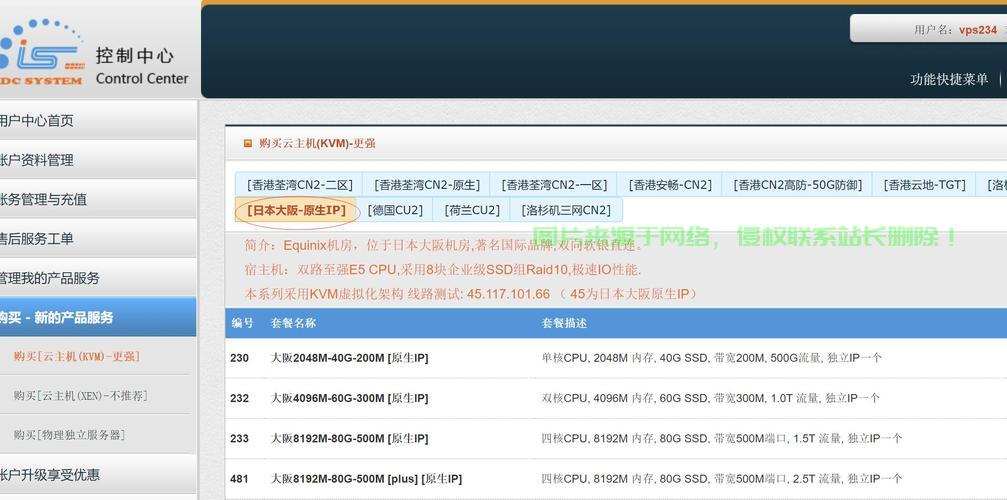Click plan 230 大阪2048M-40G-200M row
This screenshot has height=500, width=1007.
[349, 358]
